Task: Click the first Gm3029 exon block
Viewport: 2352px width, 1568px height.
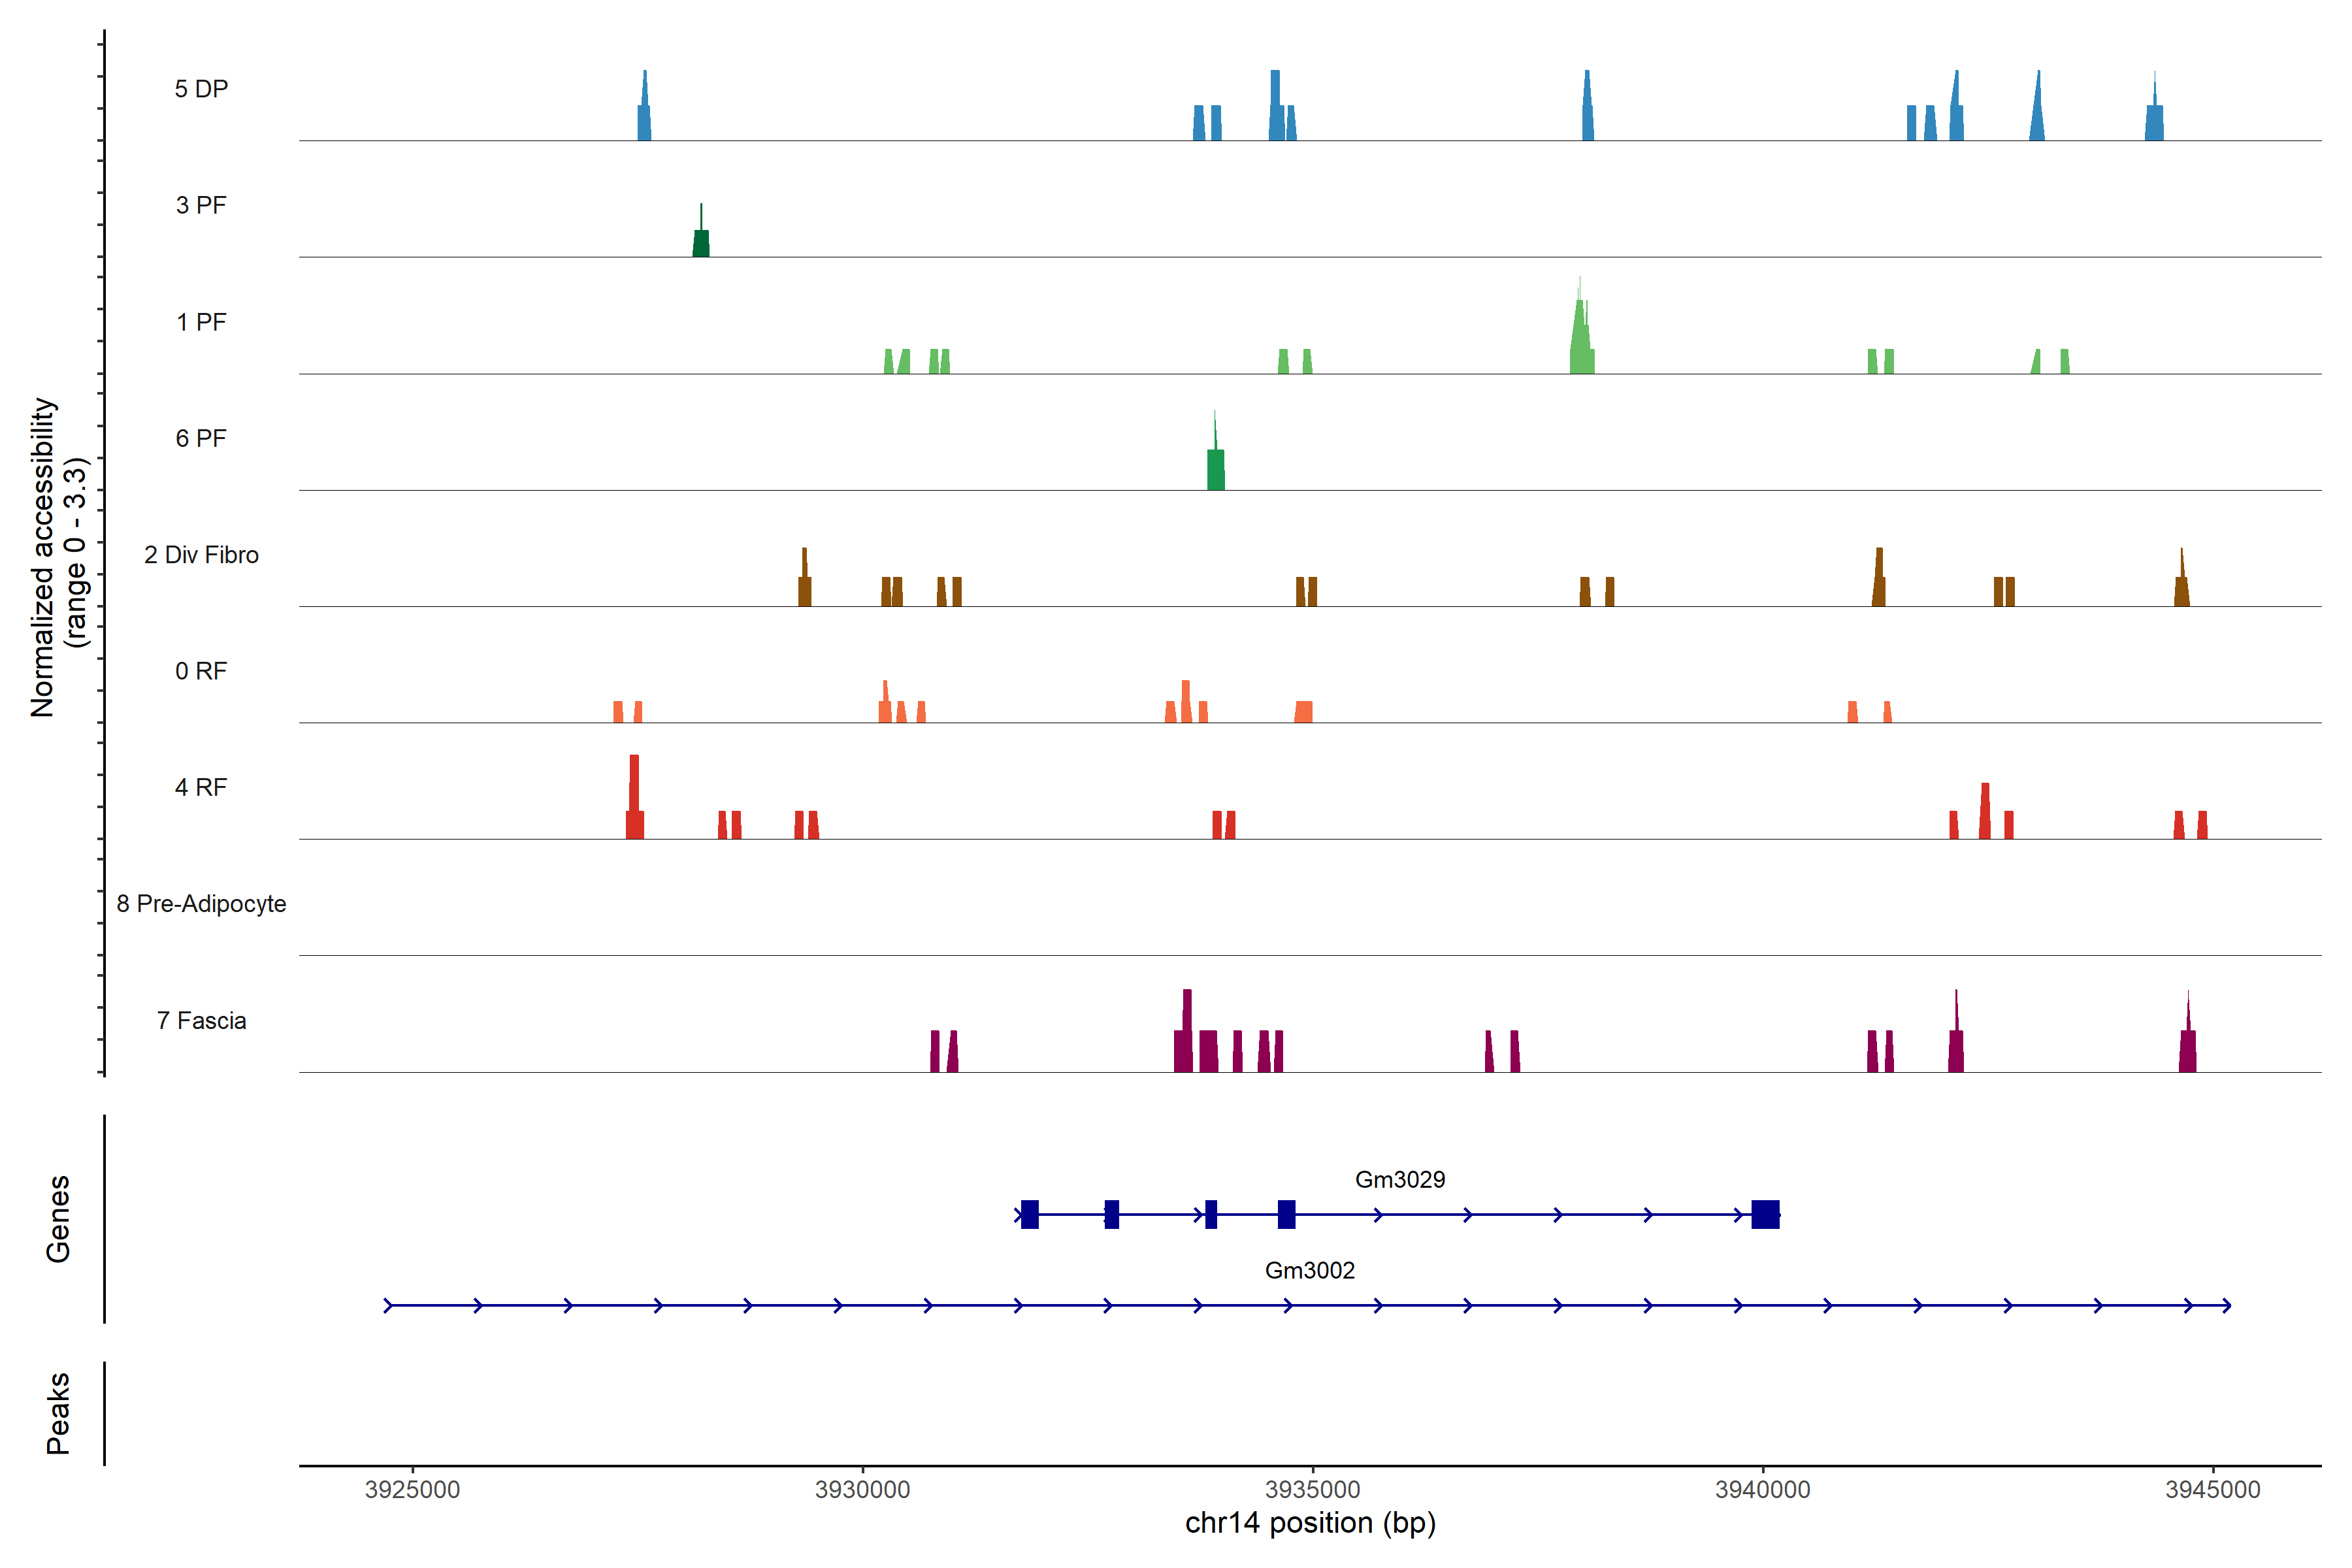Action: pyautogui.click(x=1029, y=1214)
